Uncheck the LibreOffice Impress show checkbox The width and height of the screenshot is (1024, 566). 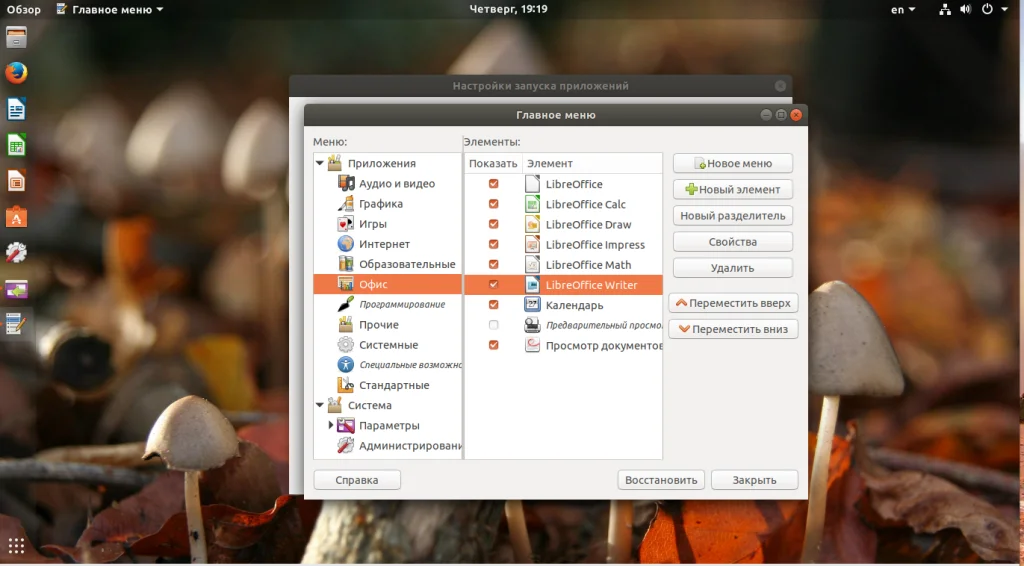point(494,244)
